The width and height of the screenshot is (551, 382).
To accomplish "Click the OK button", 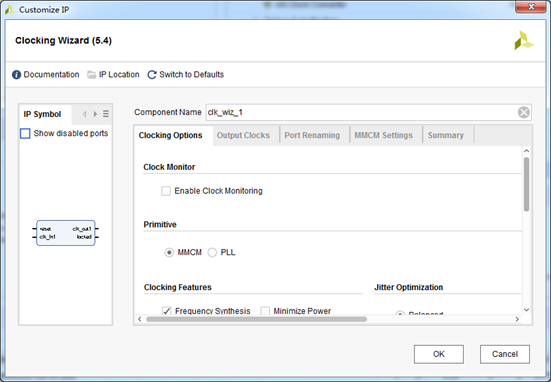I will pos(439,354).
